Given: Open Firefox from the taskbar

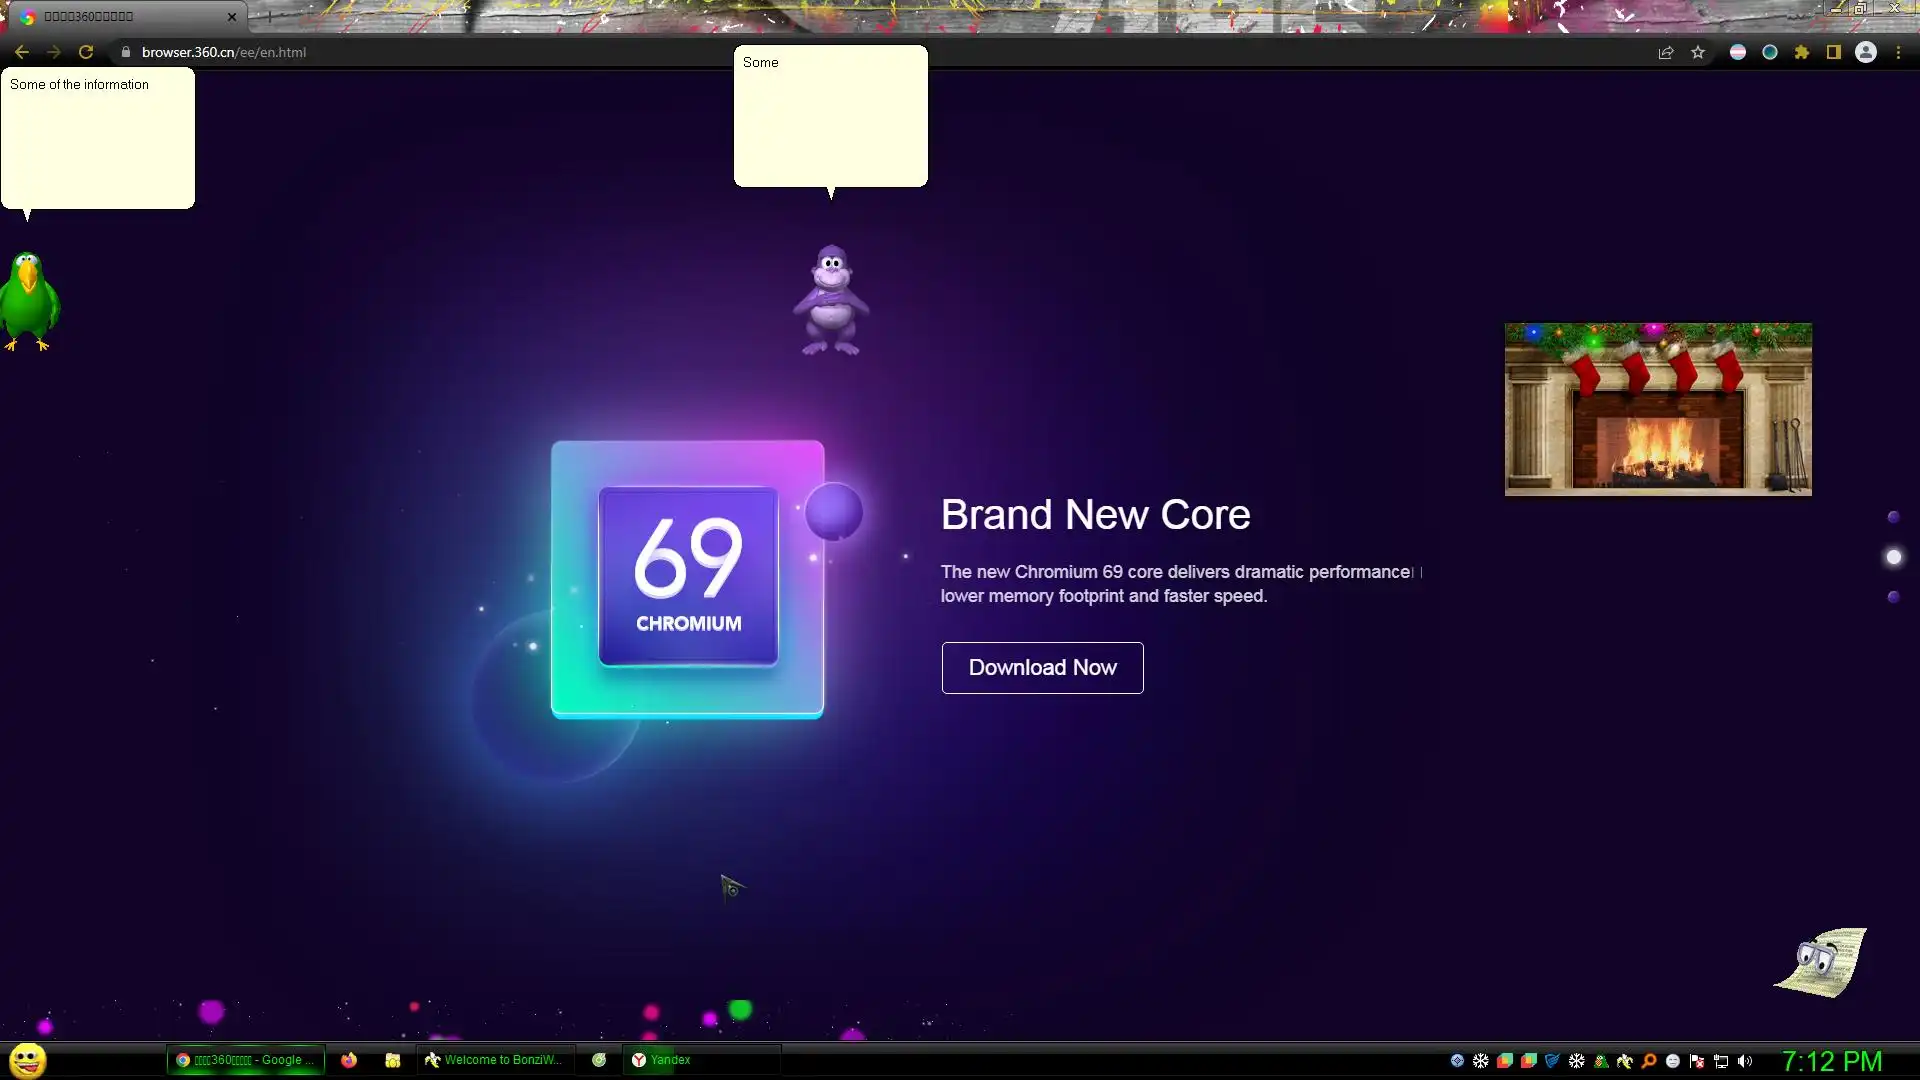Looking at the screenshot, I should click(349, 1060).
